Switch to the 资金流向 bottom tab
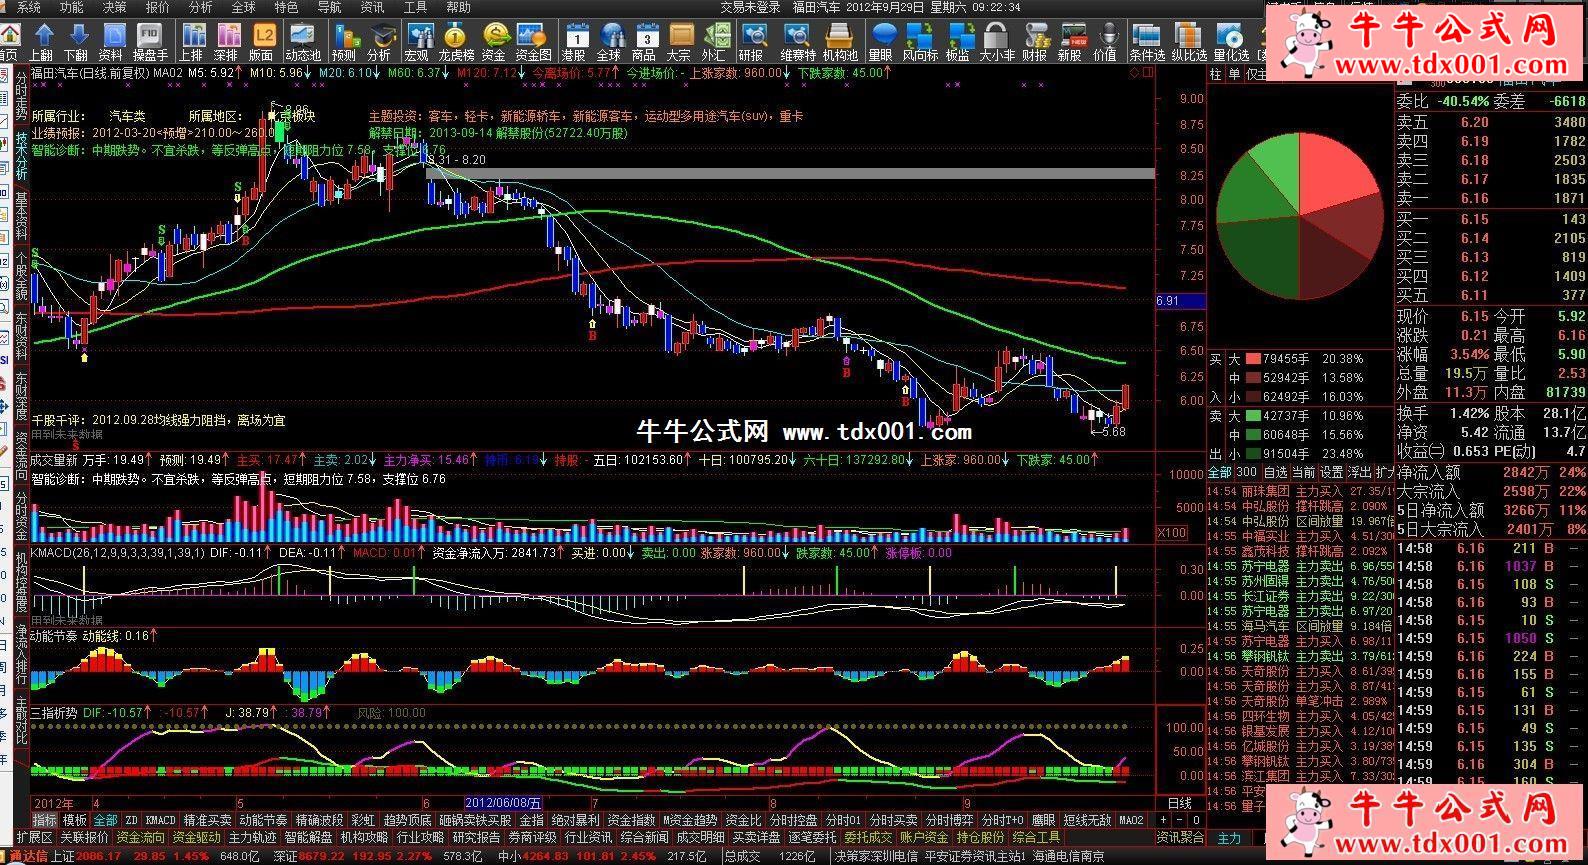Image resolution: width=1588 pixels, height=865 pixels. (x=140, y=837)
